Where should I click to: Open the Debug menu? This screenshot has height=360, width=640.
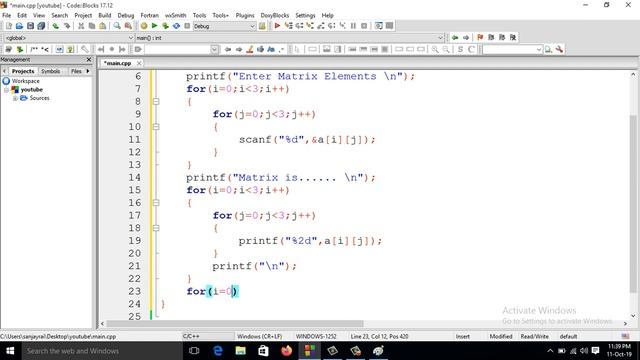126,15
